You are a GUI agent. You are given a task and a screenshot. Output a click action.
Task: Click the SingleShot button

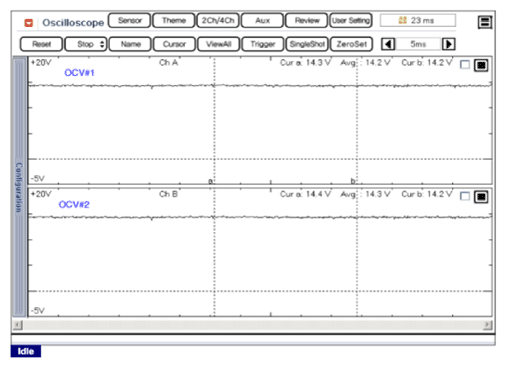[307, 44]
